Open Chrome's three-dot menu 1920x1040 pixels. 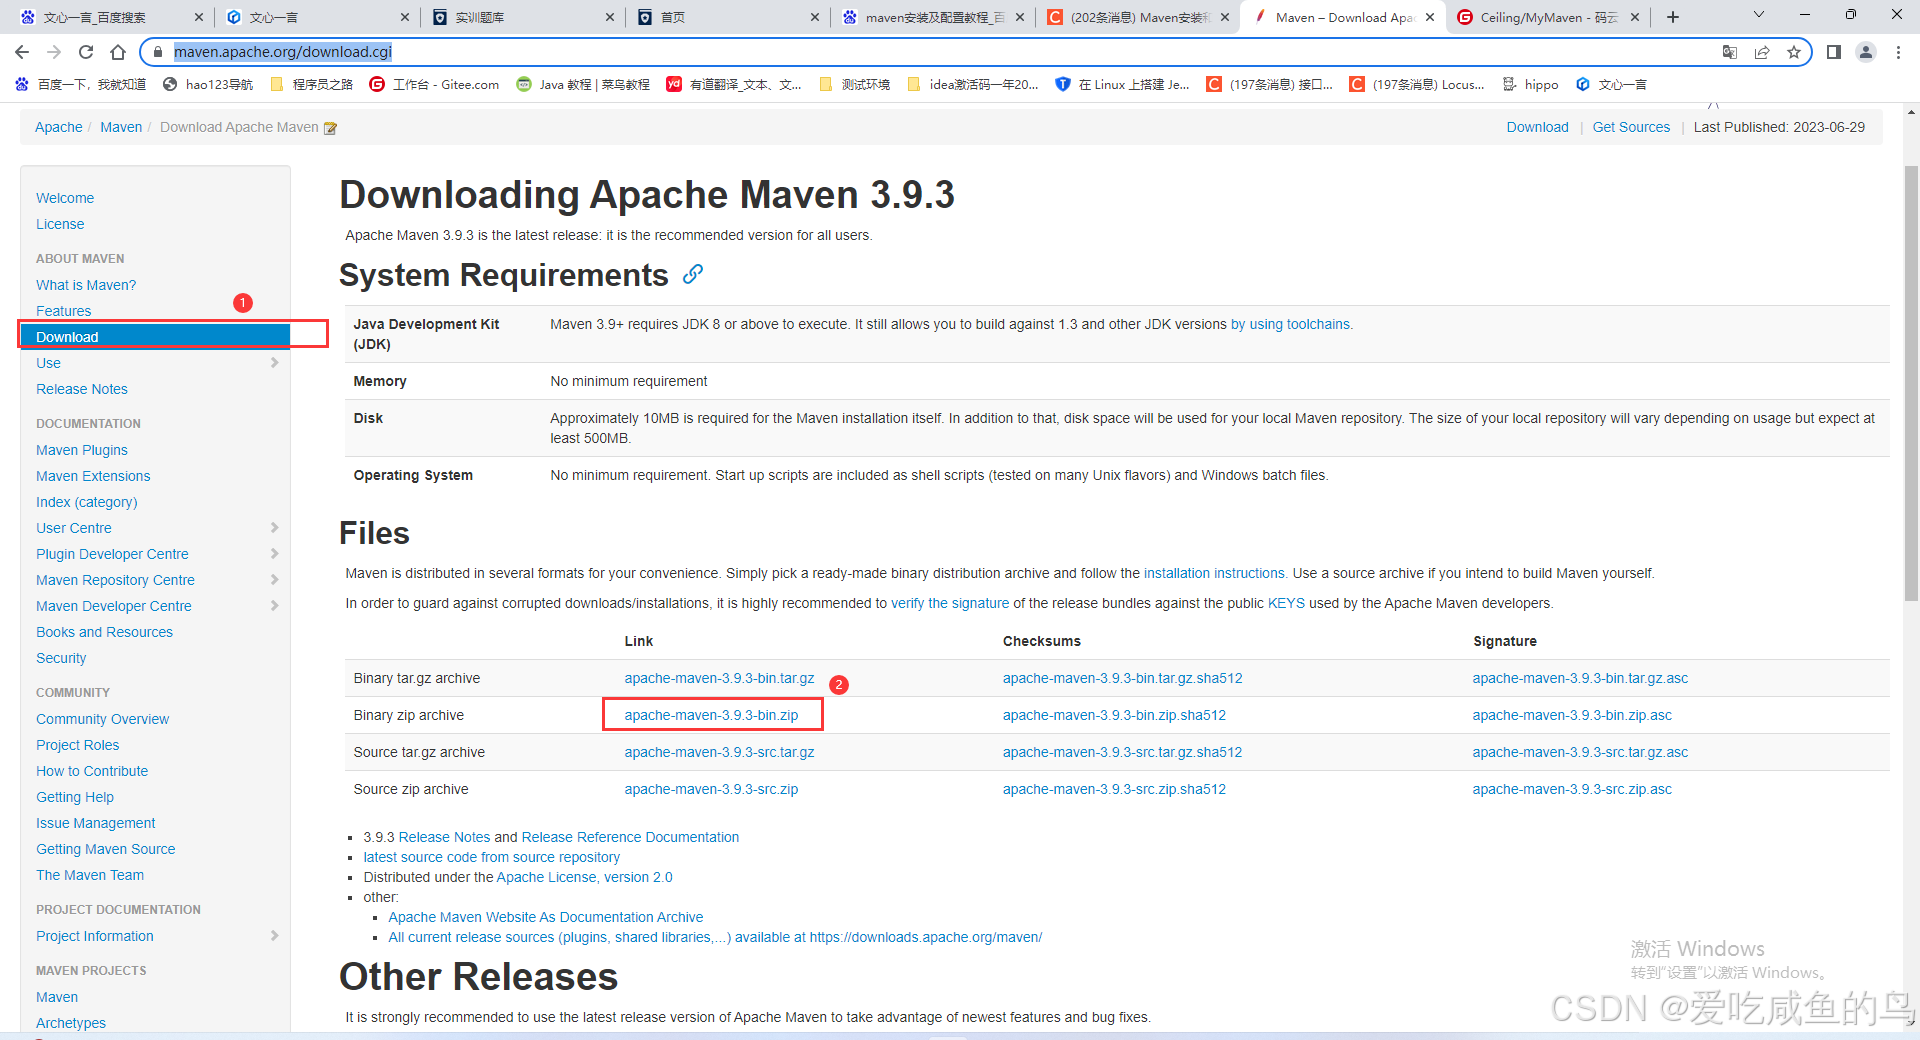(1898, 52)
